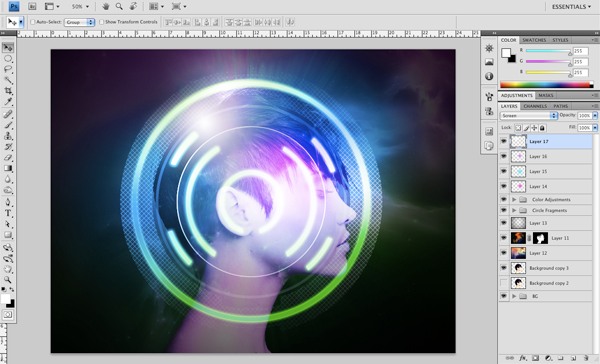Select the Pen tool
This screenshot has width=600, height=364.
pyautogui.click(x=8, y=202)
